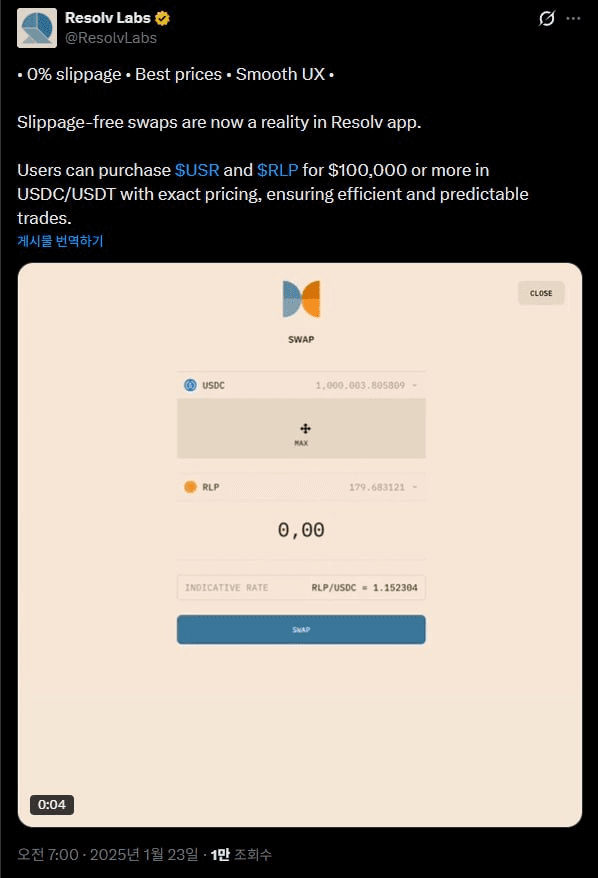Viewport: 598px width, 878px height.
Task: Click the USDC token icon in the swap panel
Action: pos(190,385)
